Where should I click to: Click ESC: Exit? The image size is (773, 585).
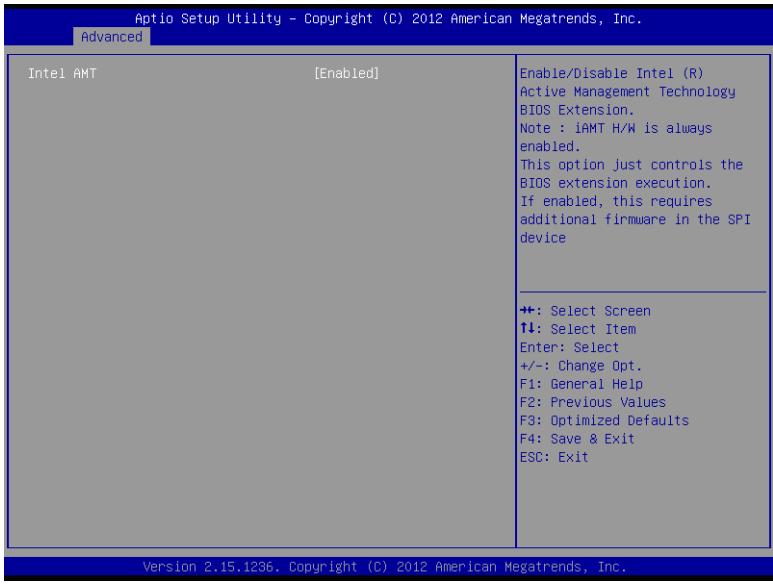click(x=554, y=457)
